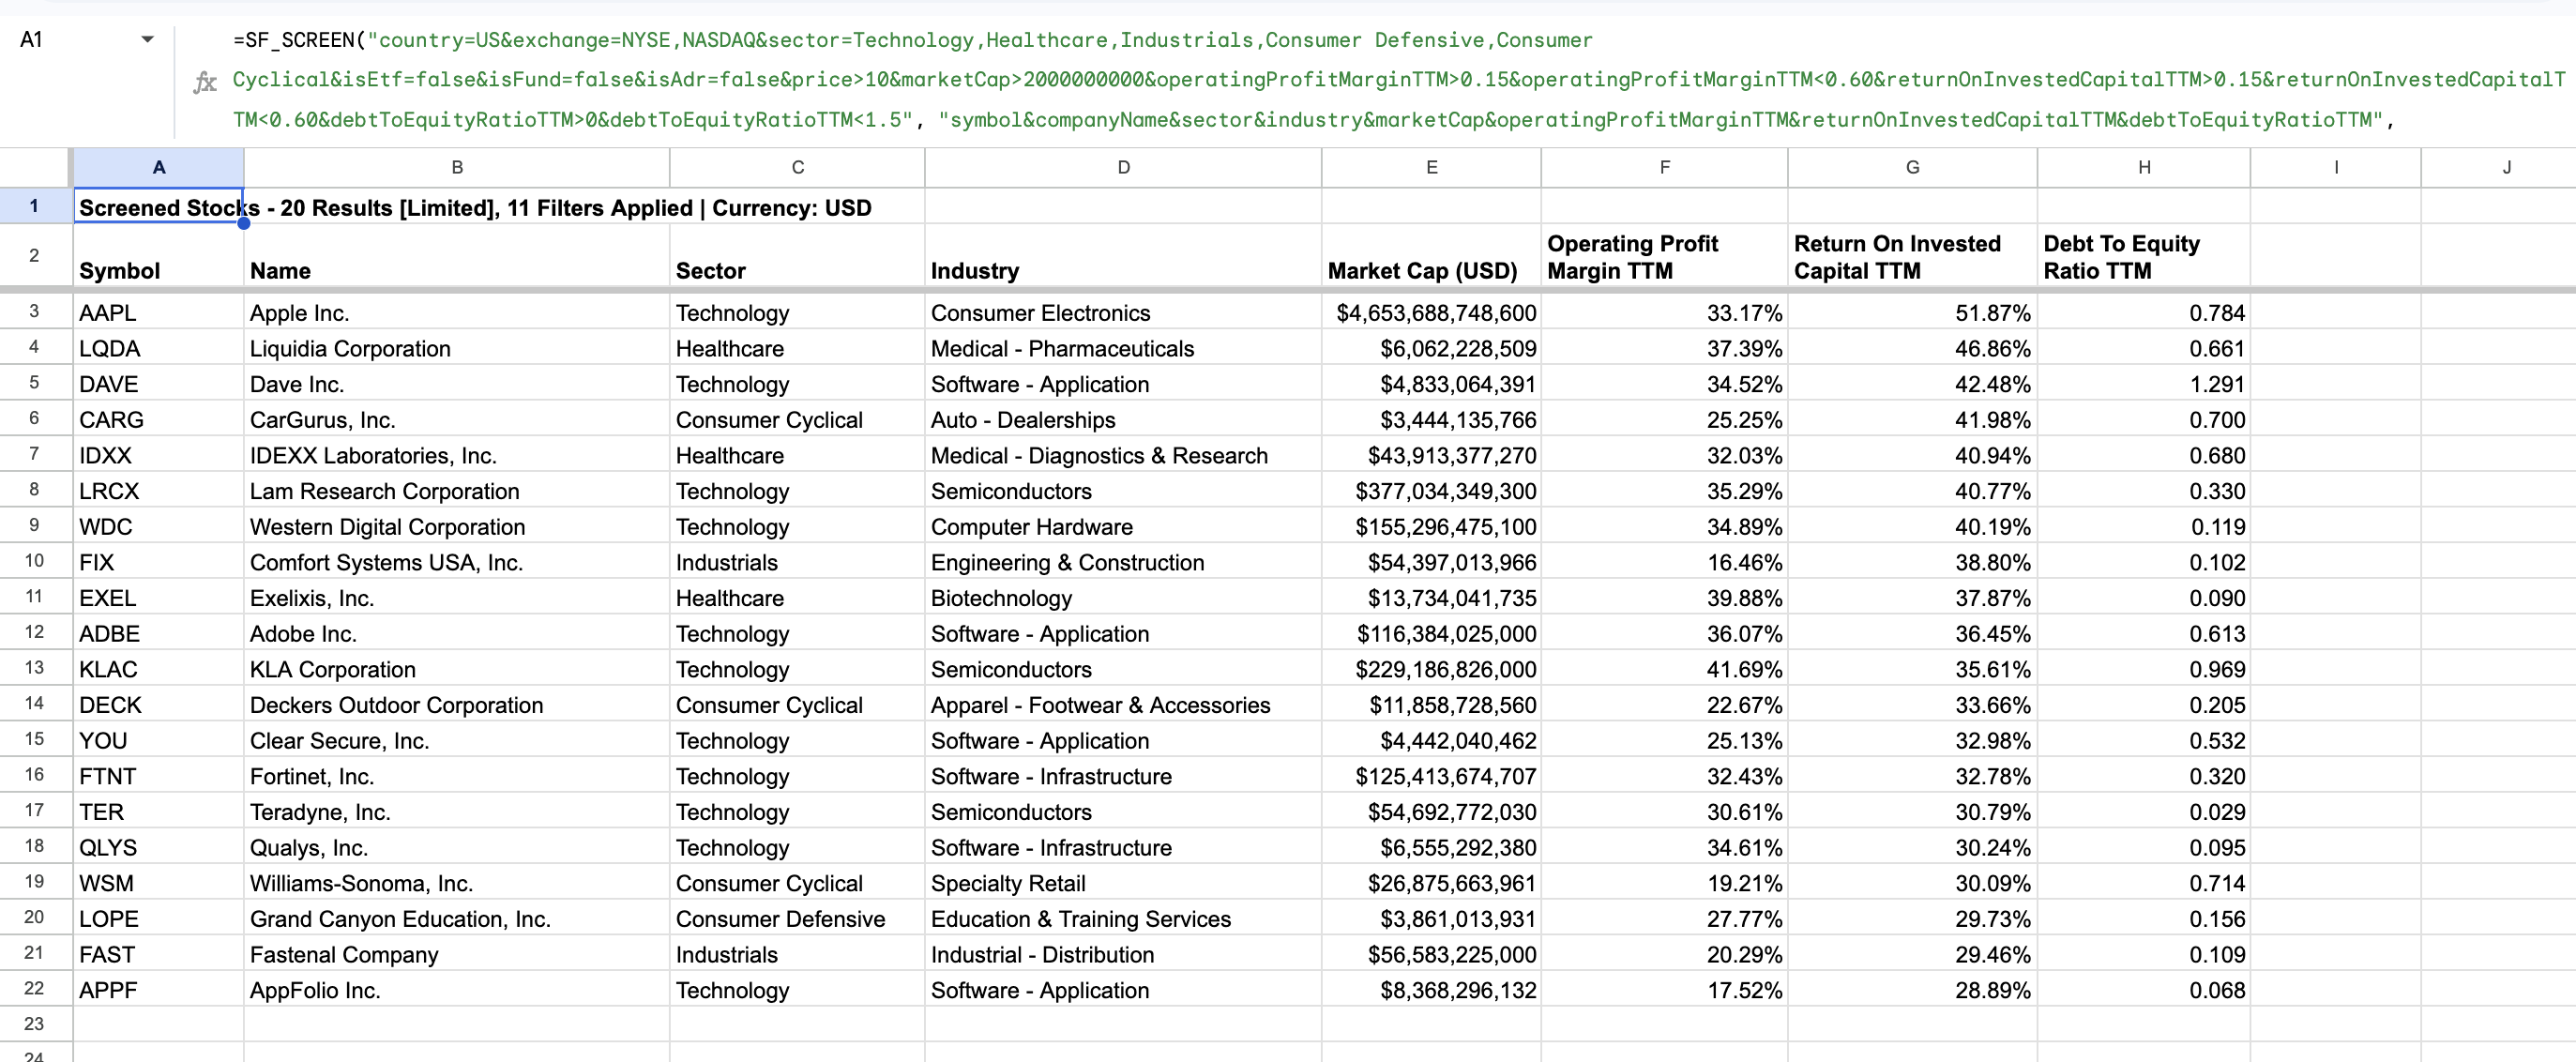The image size is (2576, 1062).
Task: Click 'Industrial - Distribution' cell
Action: tap(1123, 955)
